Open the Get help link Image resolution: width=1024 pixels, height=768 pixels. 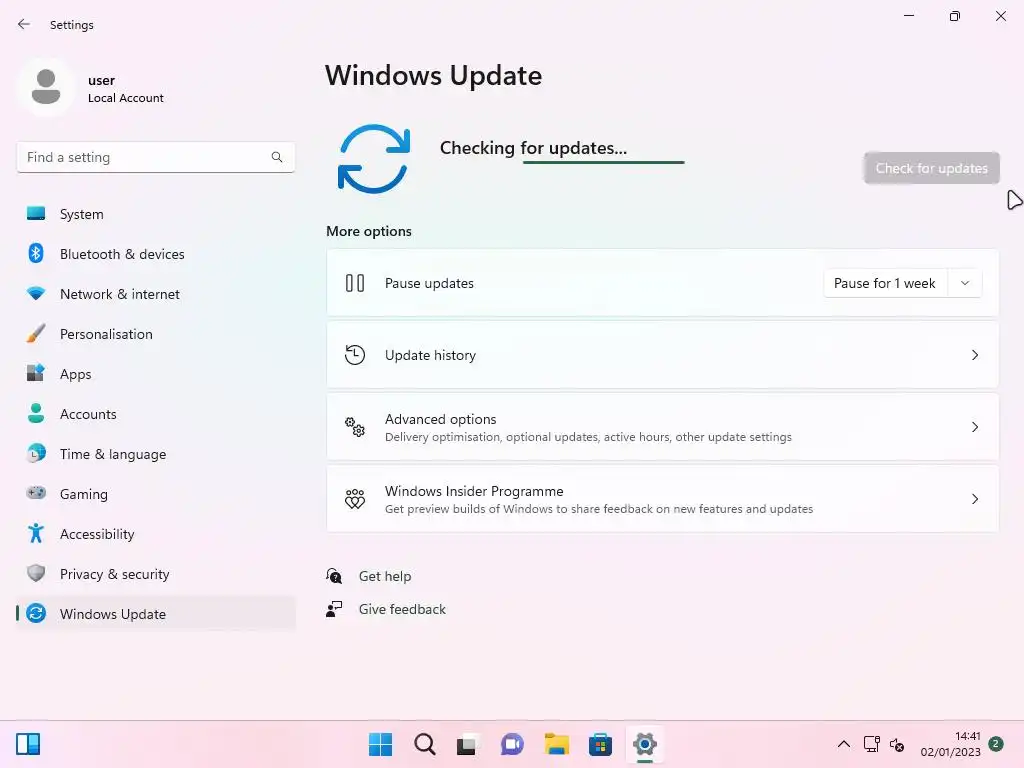click(x=385, y=576)
